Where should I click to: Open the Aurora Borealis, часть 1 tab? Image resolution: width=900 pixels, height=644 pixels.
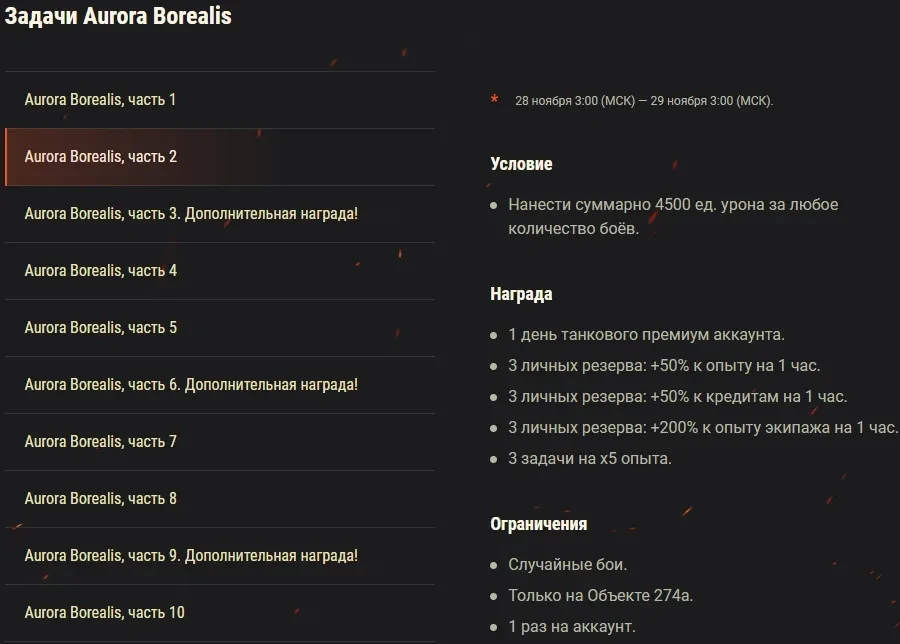[x=100, y=100]
